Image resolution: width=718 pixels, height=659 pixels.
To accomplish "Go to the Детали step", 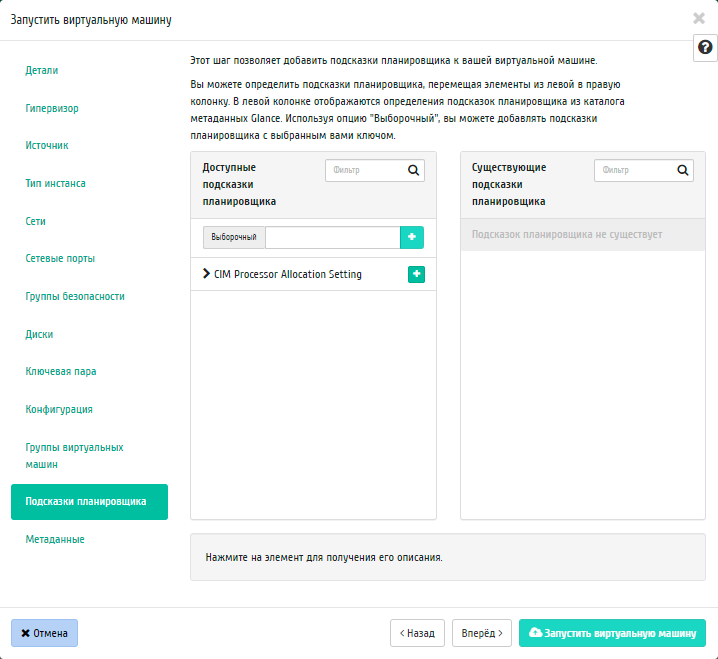I will pos(42,71).
